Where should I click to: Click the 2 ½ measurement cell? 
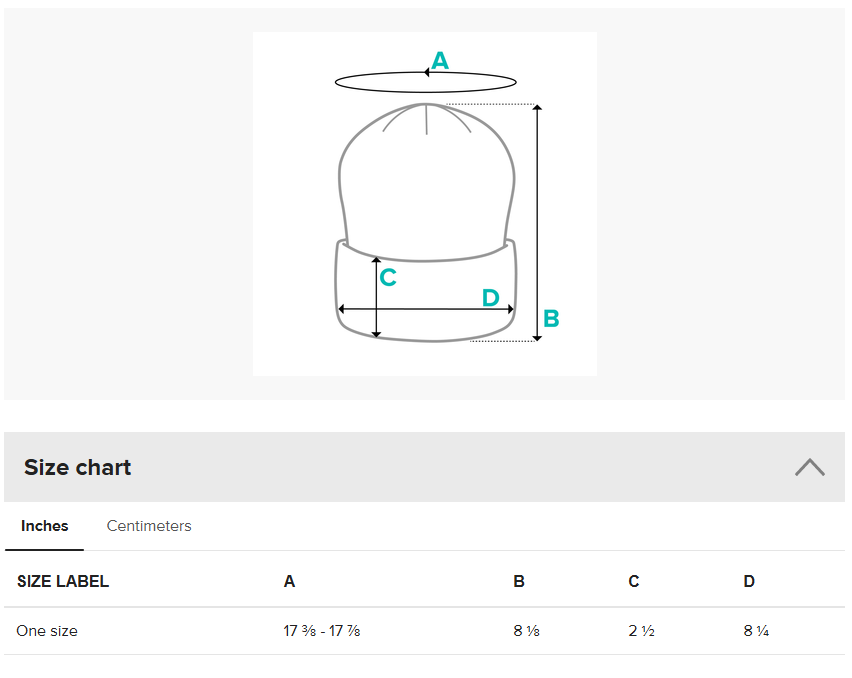coord(642,631)
